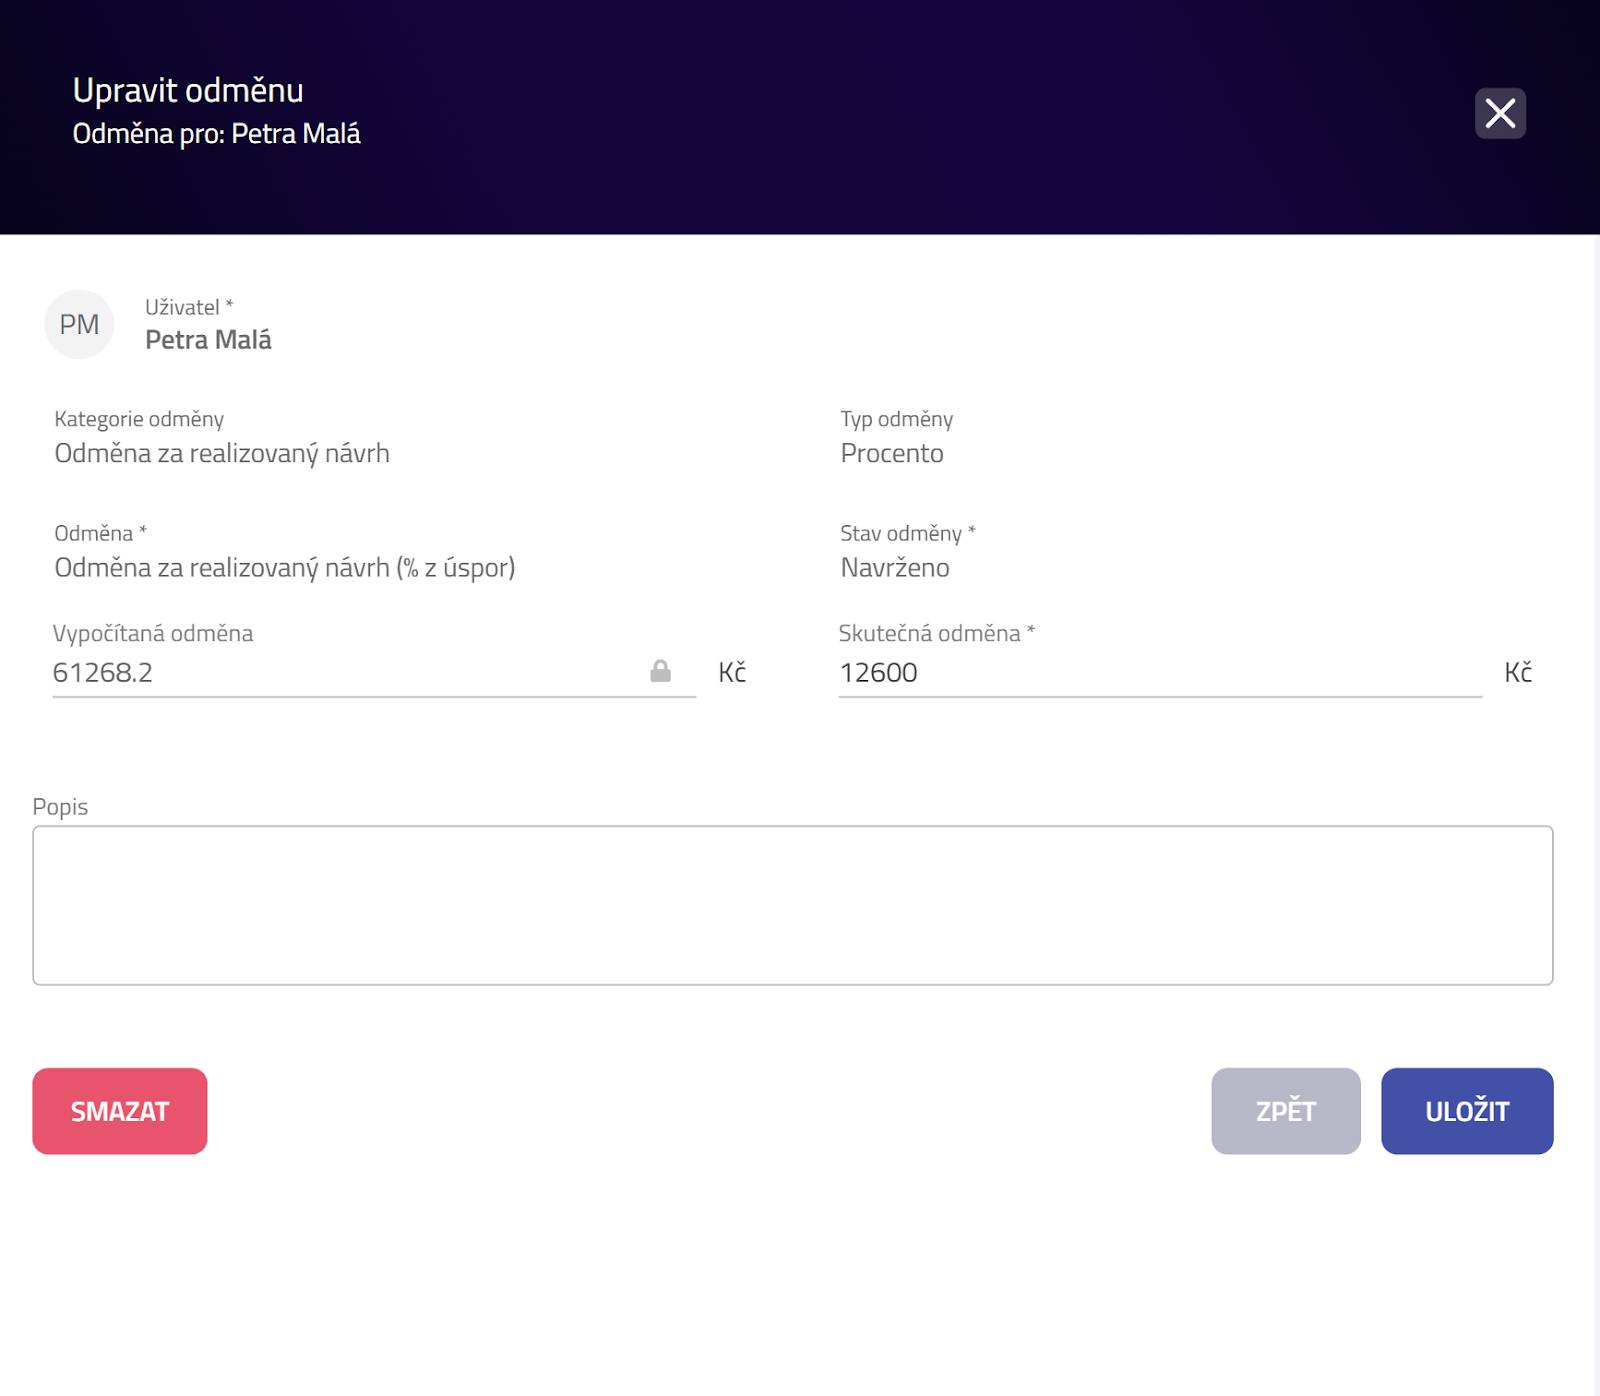This screenshot has height=1396, width=1600.
Task: Click the Typ odměny value Procento
Action: [x=892, y=454]
